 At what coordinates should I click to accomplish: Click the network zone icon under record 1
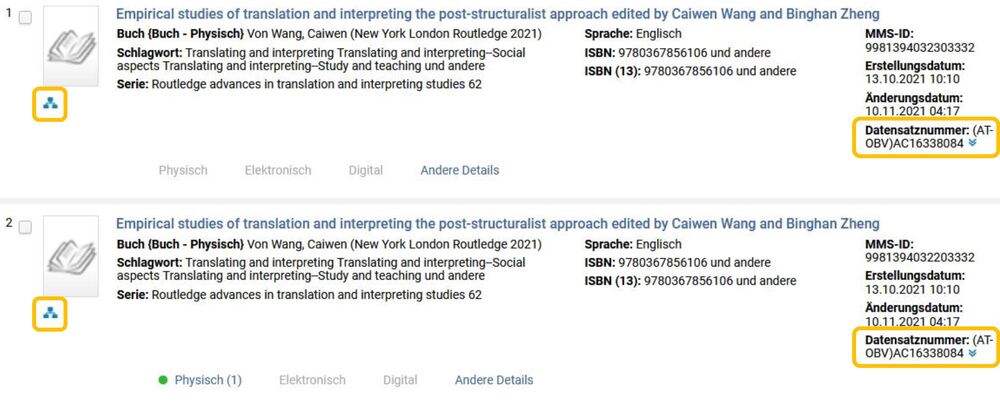click(50, 103)
